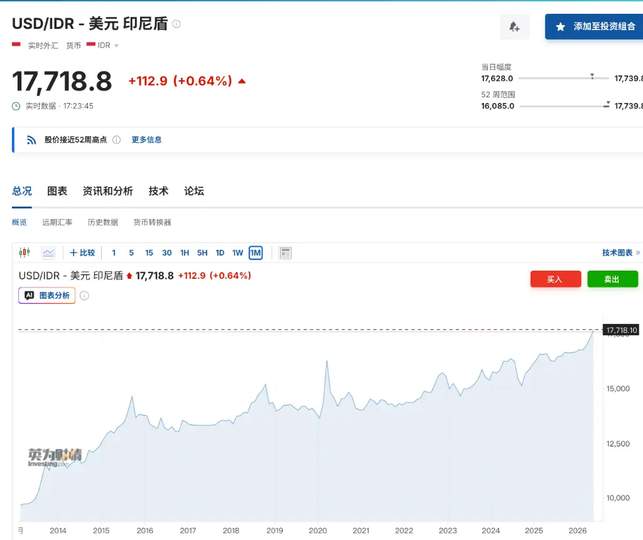
Task: Click the 实时外汇 label
Action: coord(43,45)
